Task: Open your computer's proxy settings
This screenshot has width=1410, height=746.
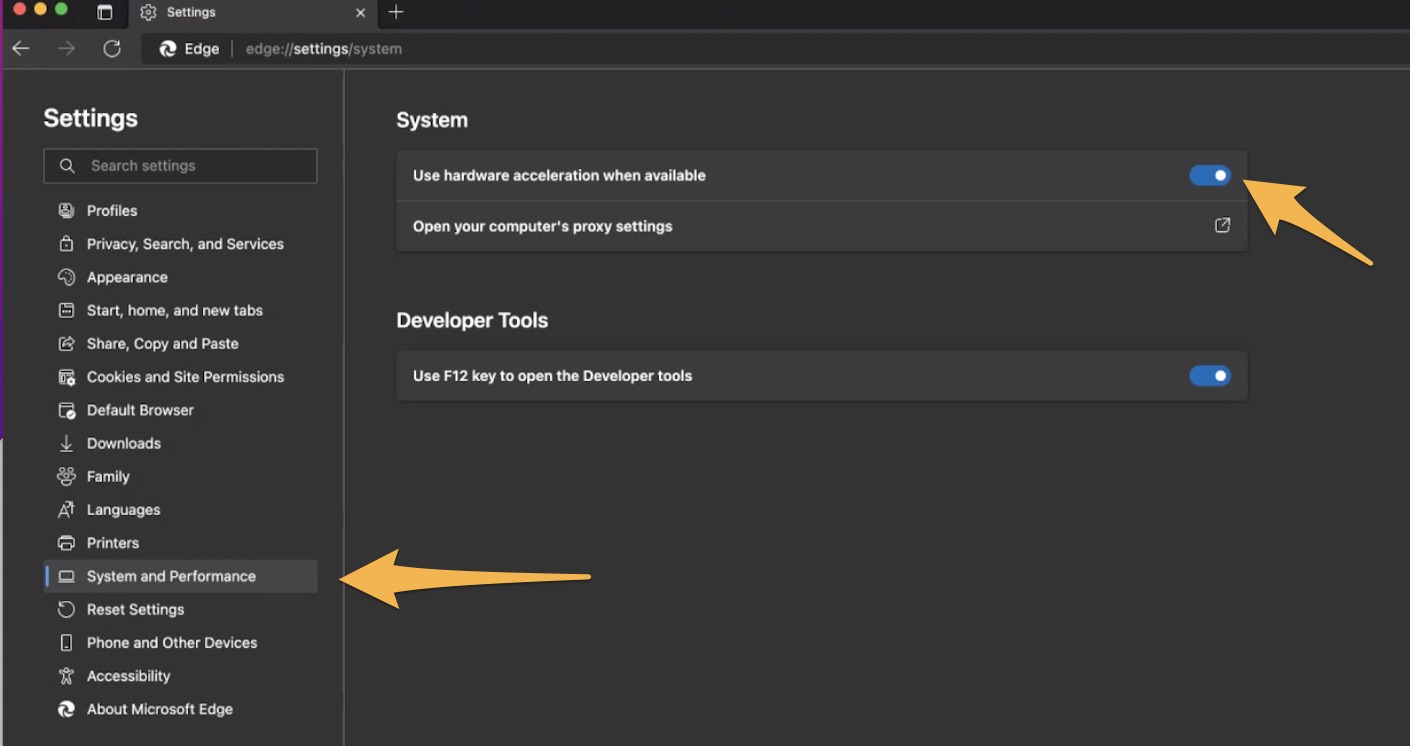Action: (x=822, y=226)
